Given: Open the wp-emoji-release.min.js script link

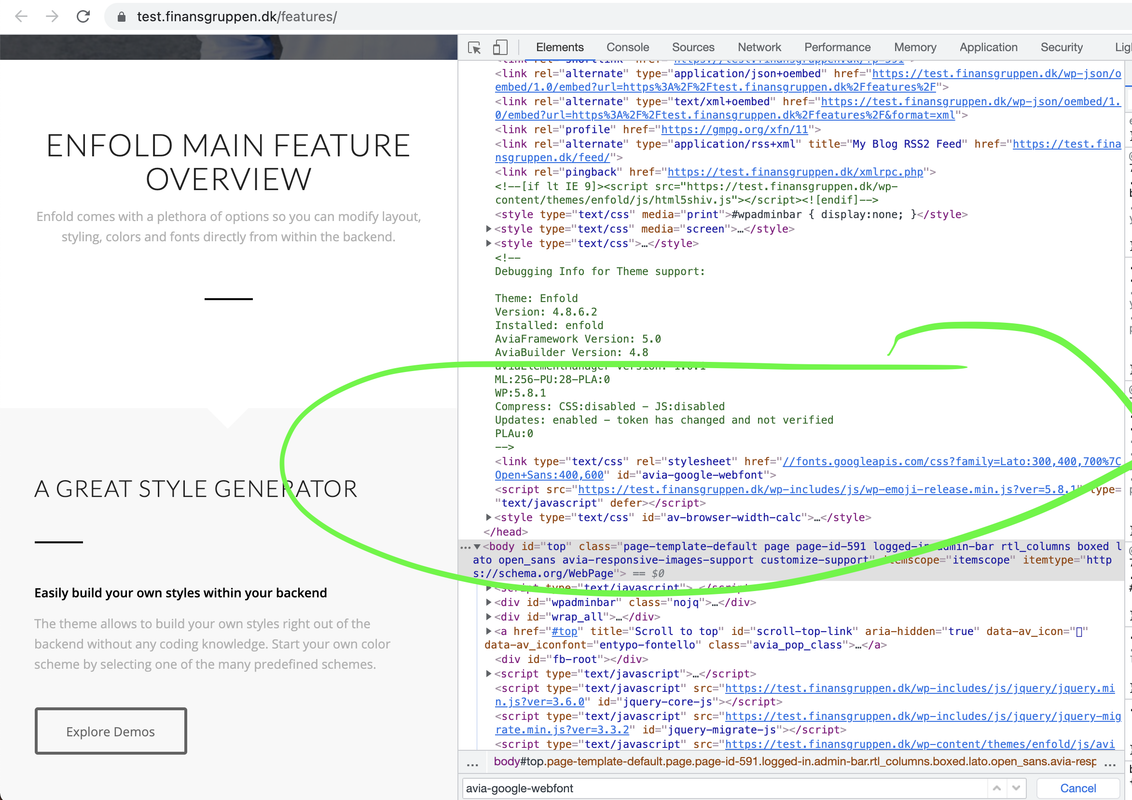Looking at the screenshot, I should (x=828, y=489).
